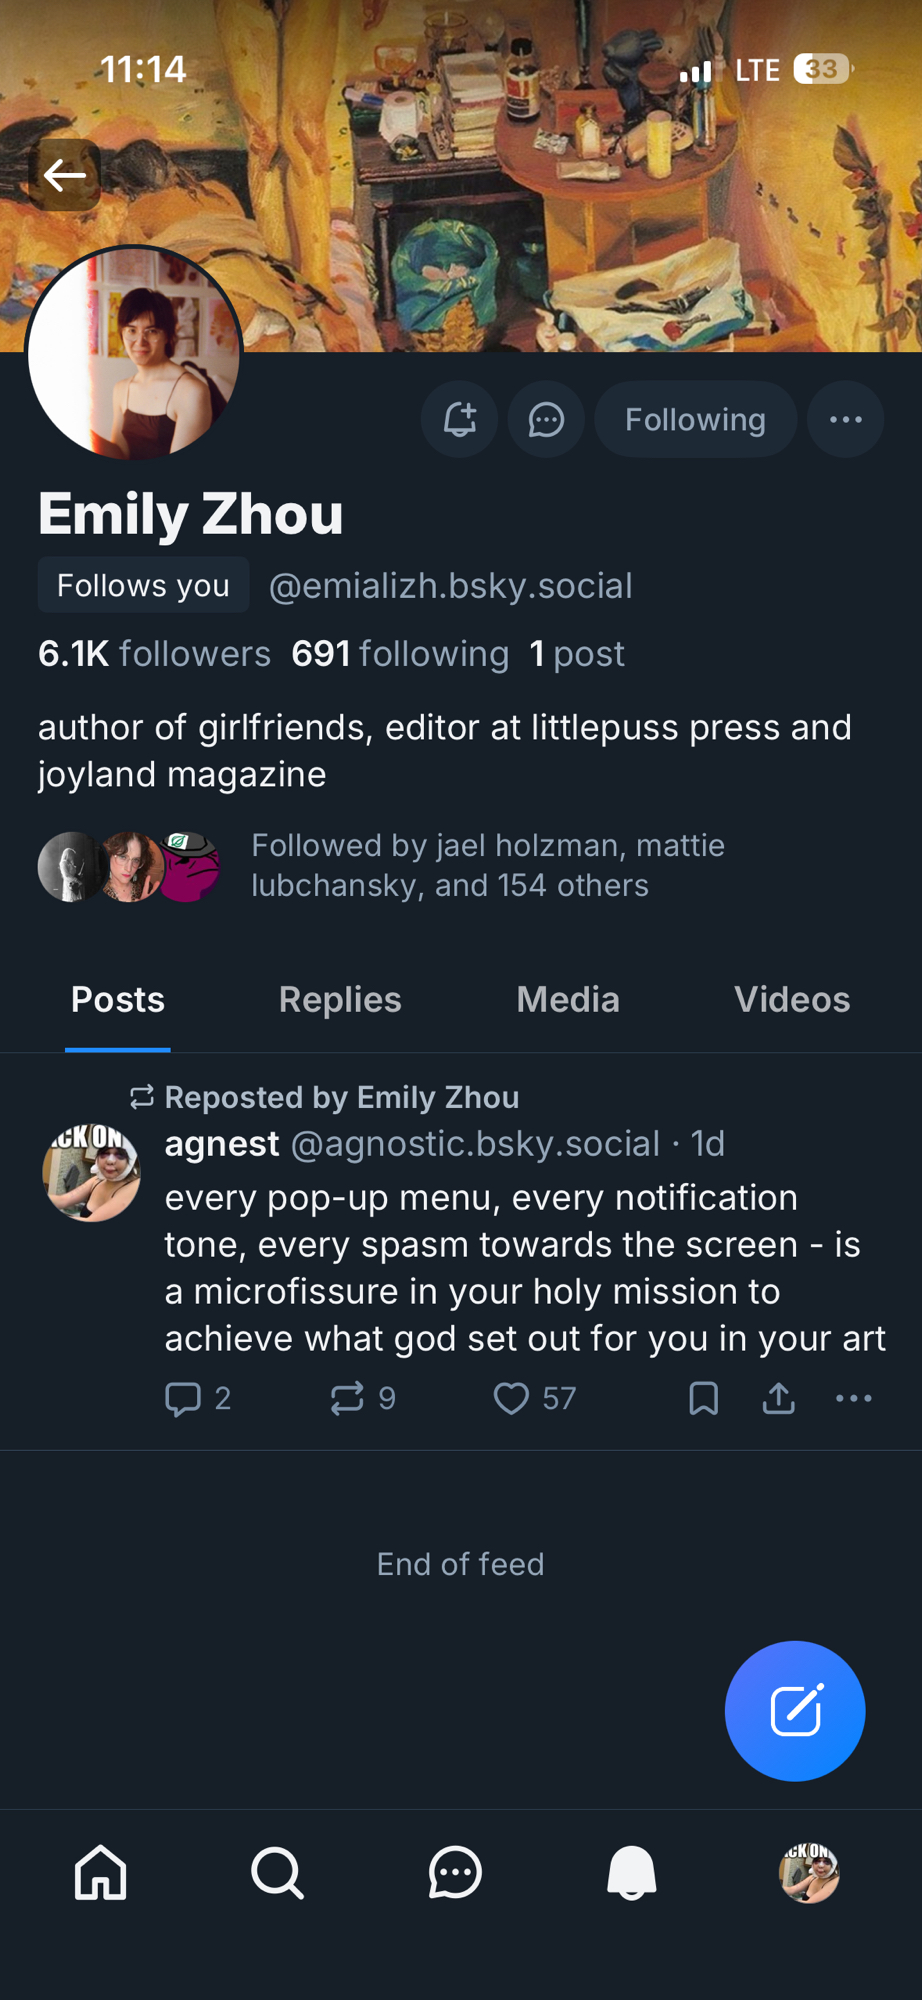Open the Search page

[x=277, y=1872]
